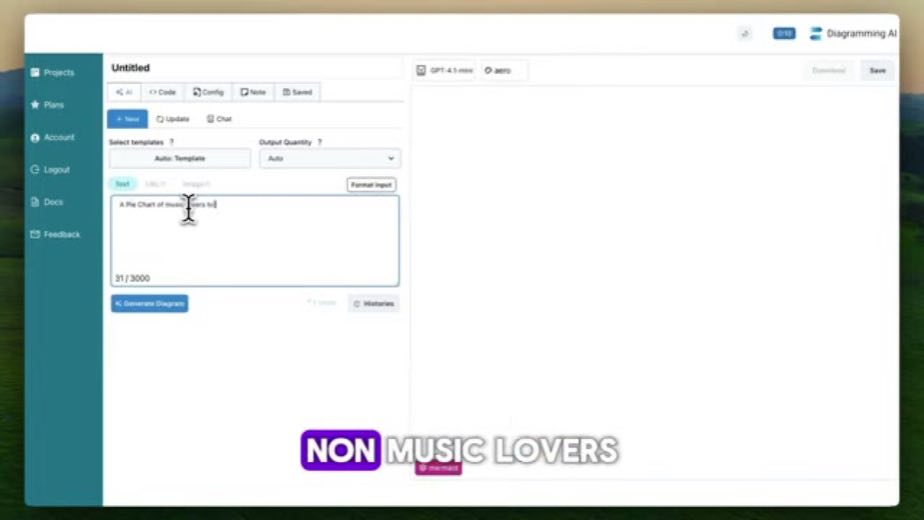The width and height of the screenshot is (924, 520).
Task: Select the GPT-4.1-mini model selector
Action: click(x=446, y=70)
